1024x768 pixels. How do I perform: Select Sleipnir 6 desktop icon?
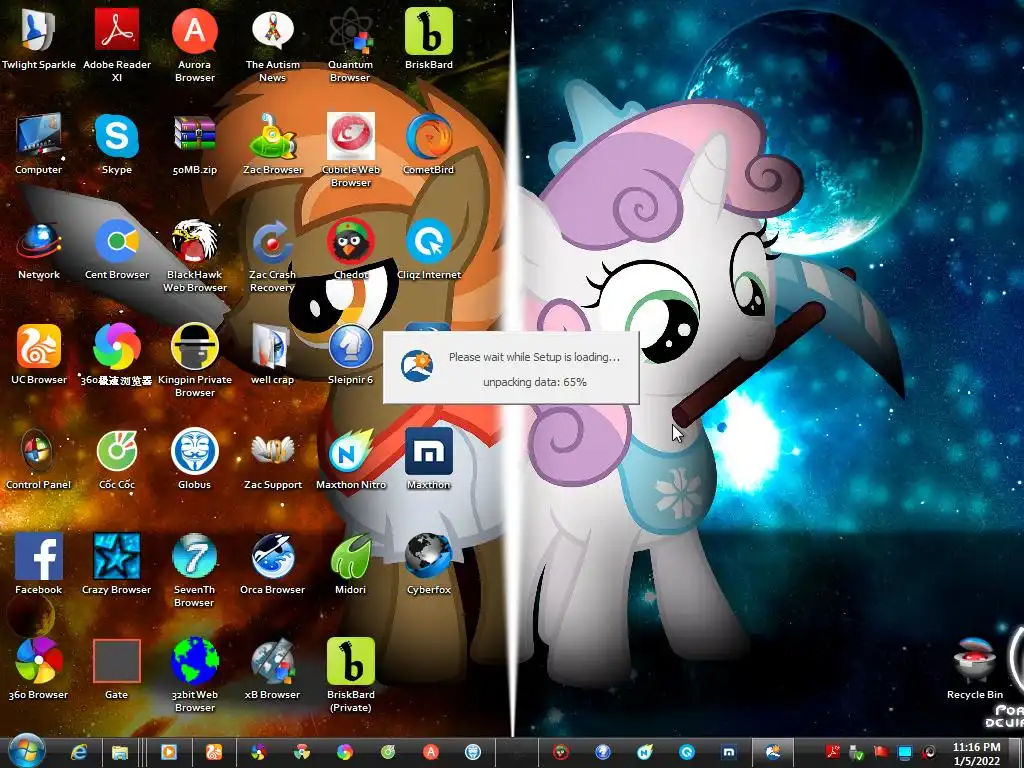pos(351,346)
